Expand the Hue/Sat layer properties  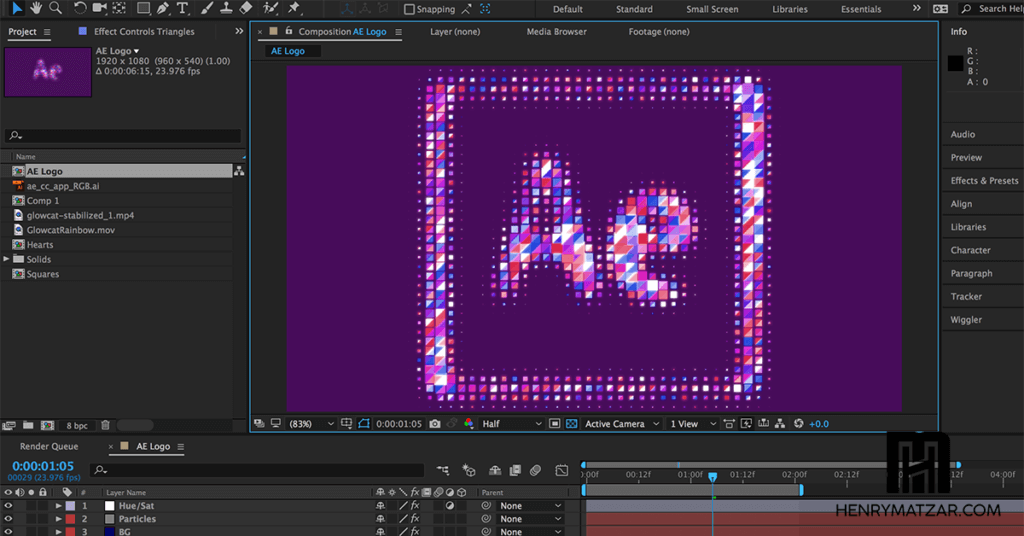[x=58, y=505]
